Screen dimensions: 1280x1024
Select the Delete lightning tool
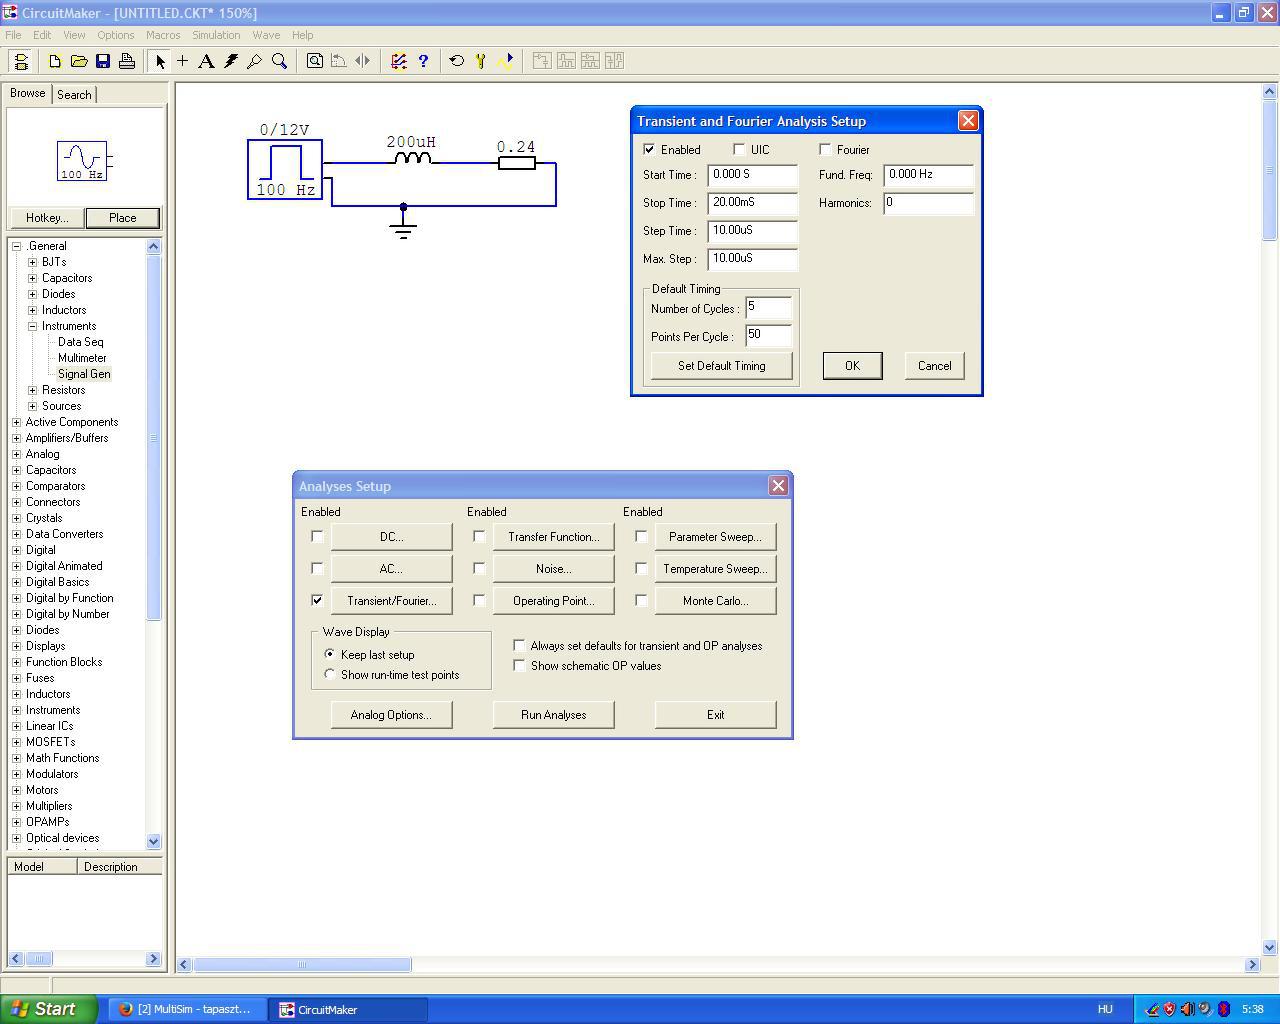click(x=231, y=61)
